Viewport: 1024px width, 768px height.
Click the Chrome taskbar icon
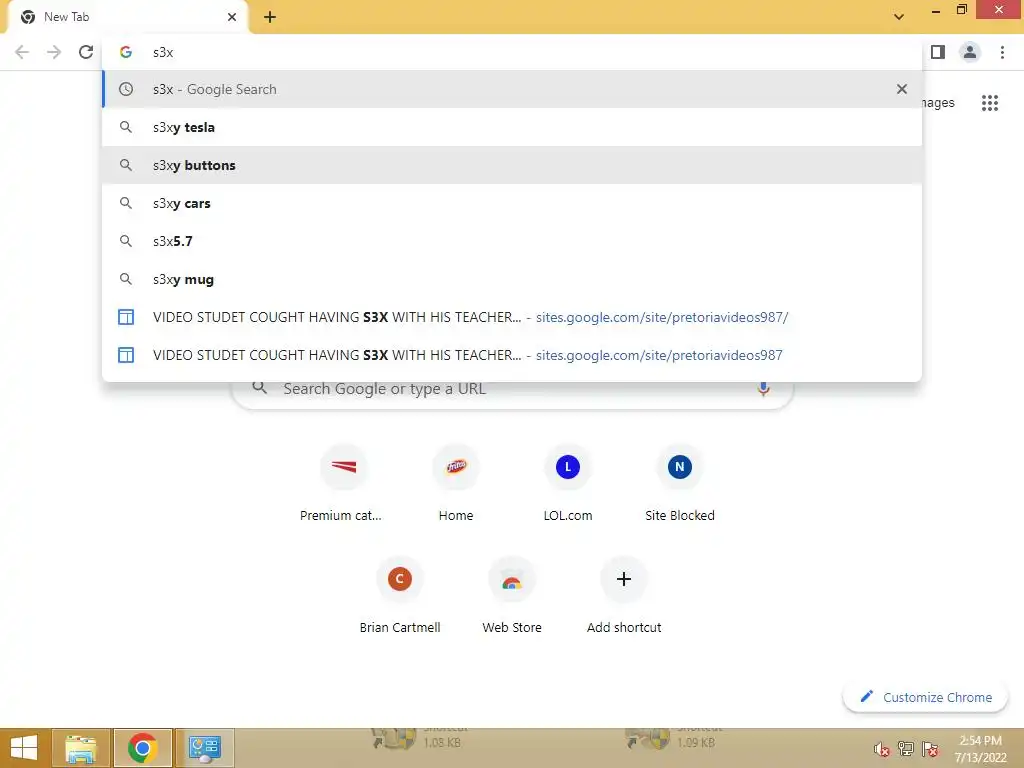tap(142, 748)
